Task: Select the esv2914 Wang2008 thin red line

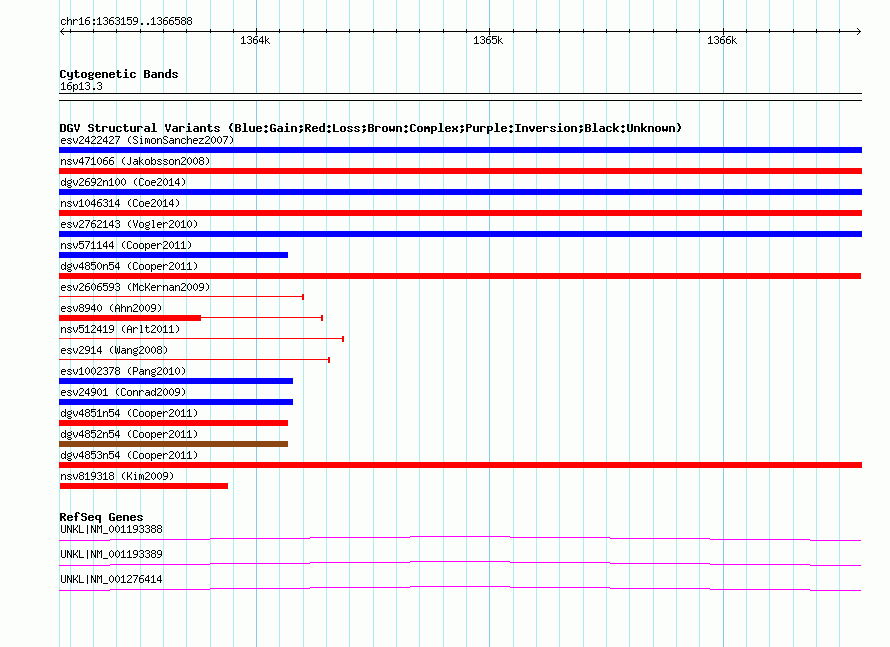Action: (195, 360)
